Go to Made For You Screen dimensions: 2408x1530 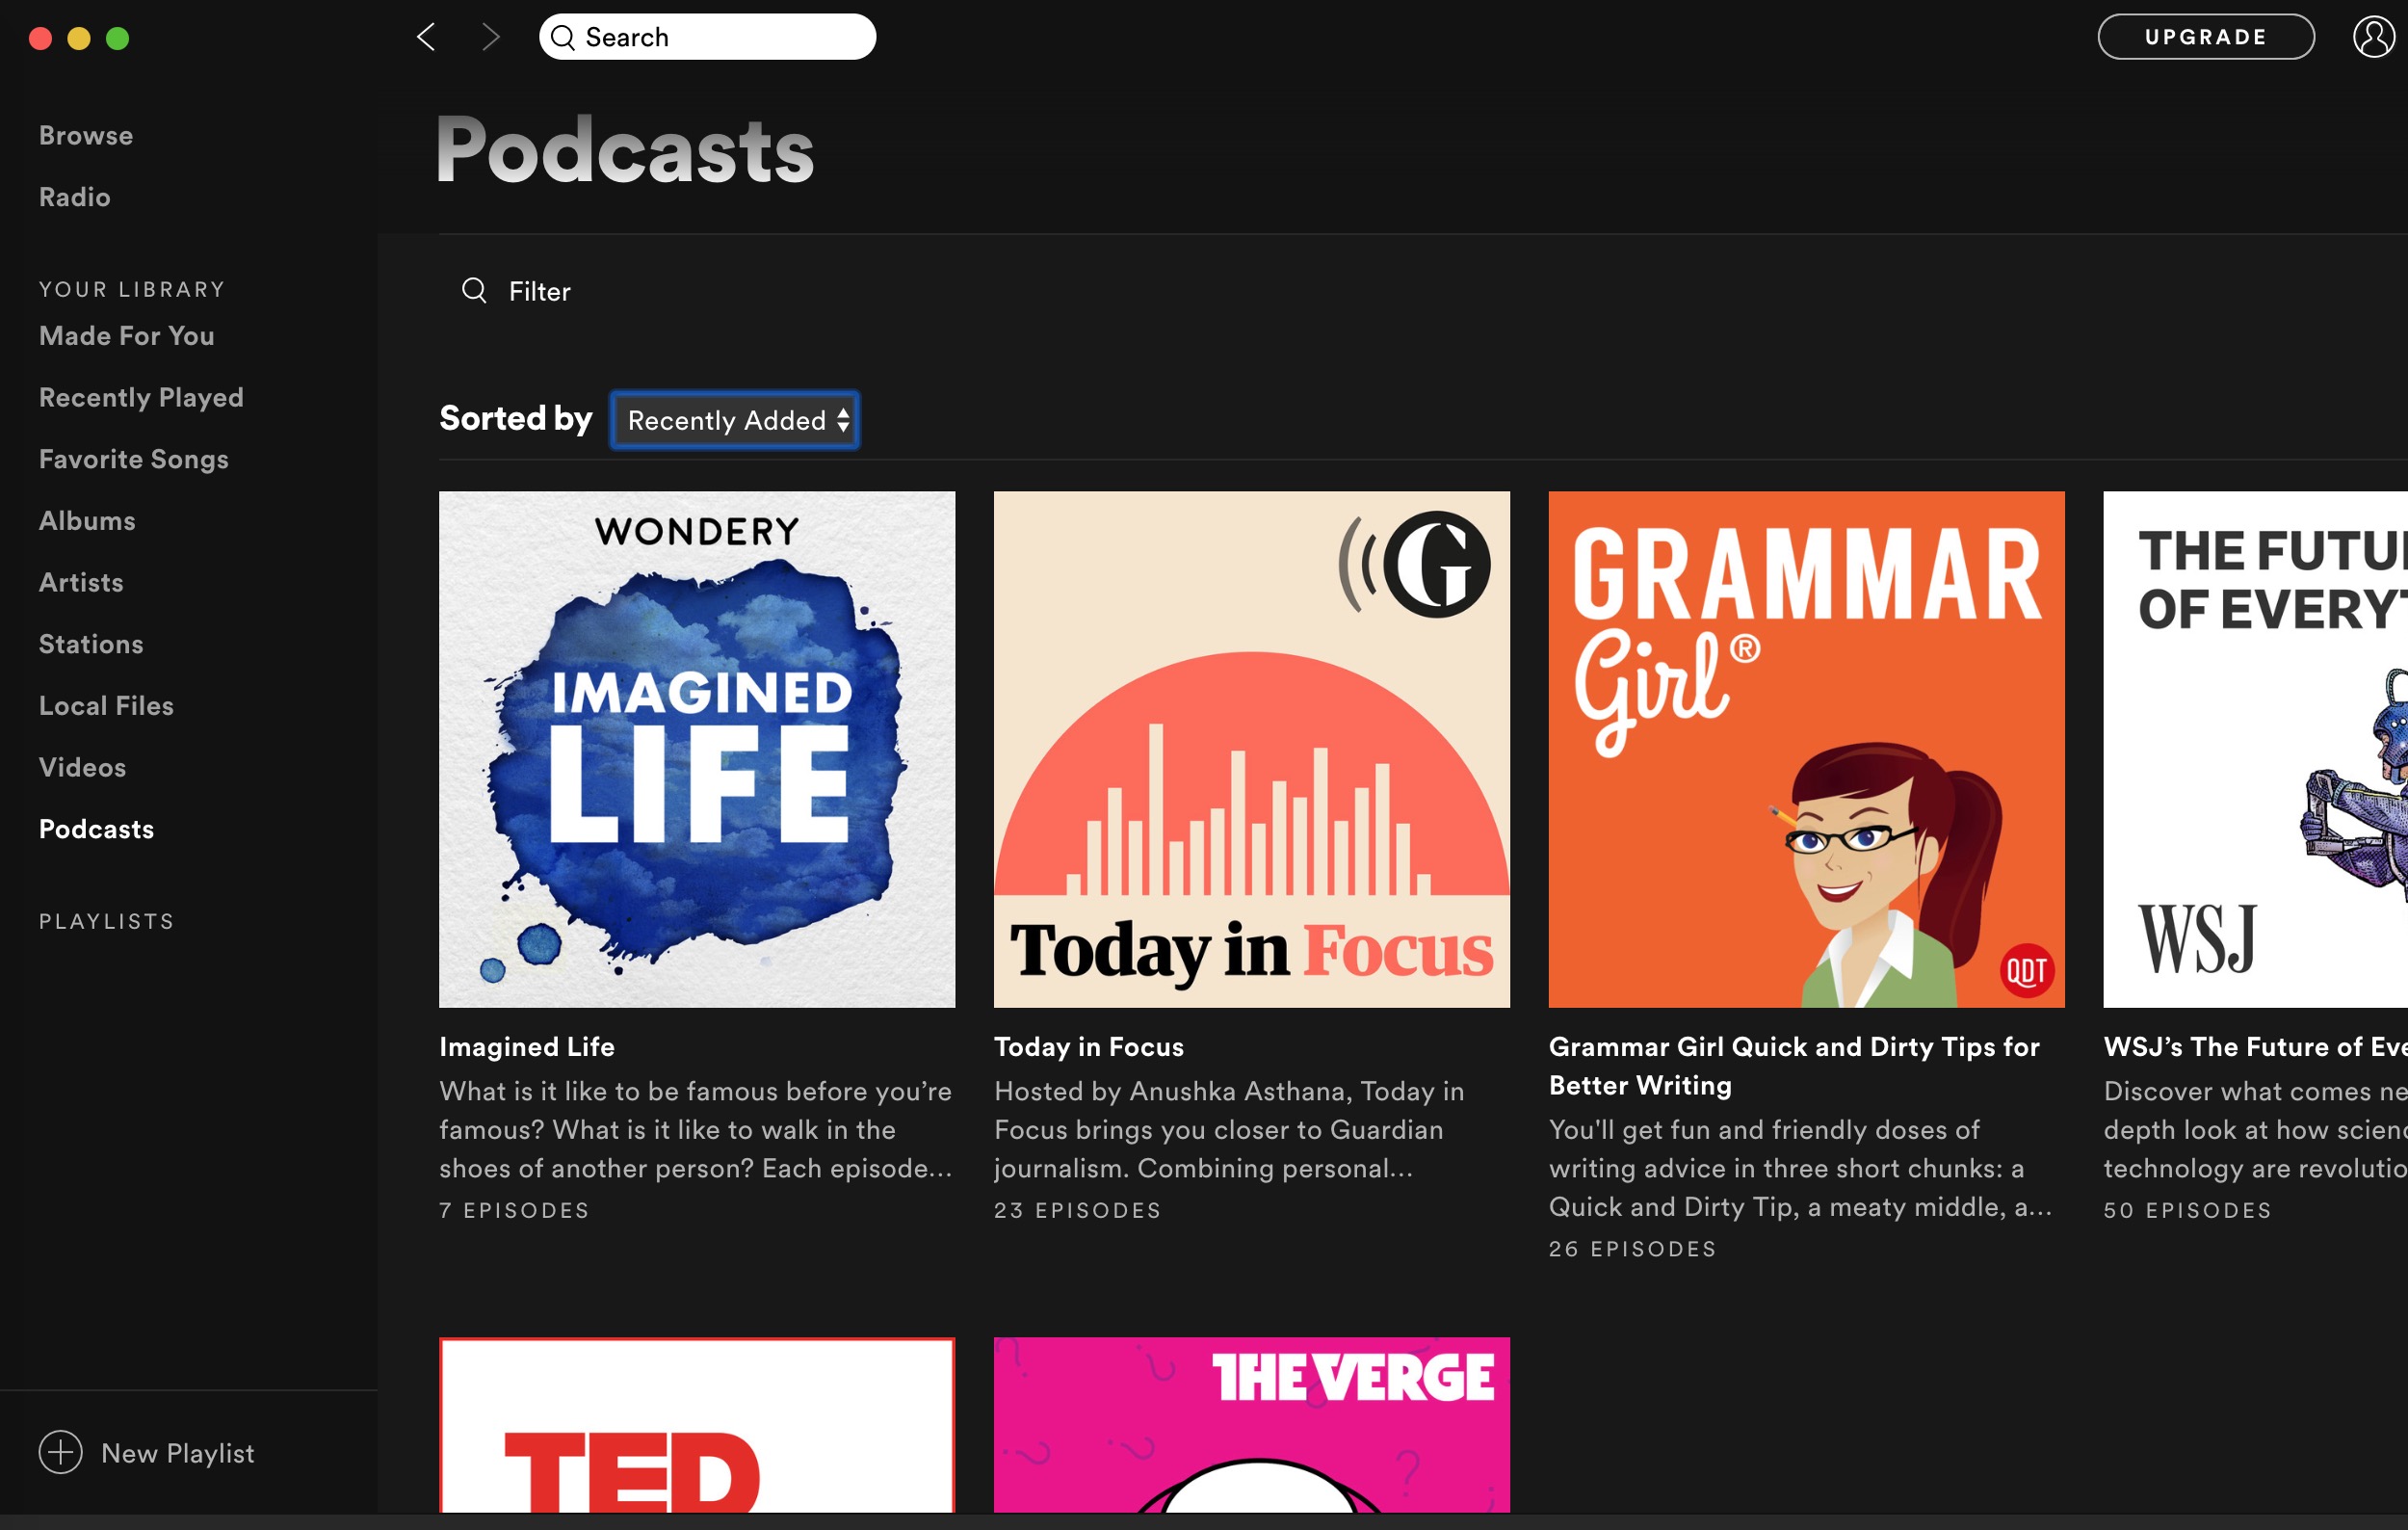pyautogui.click(x=127, y=336)
